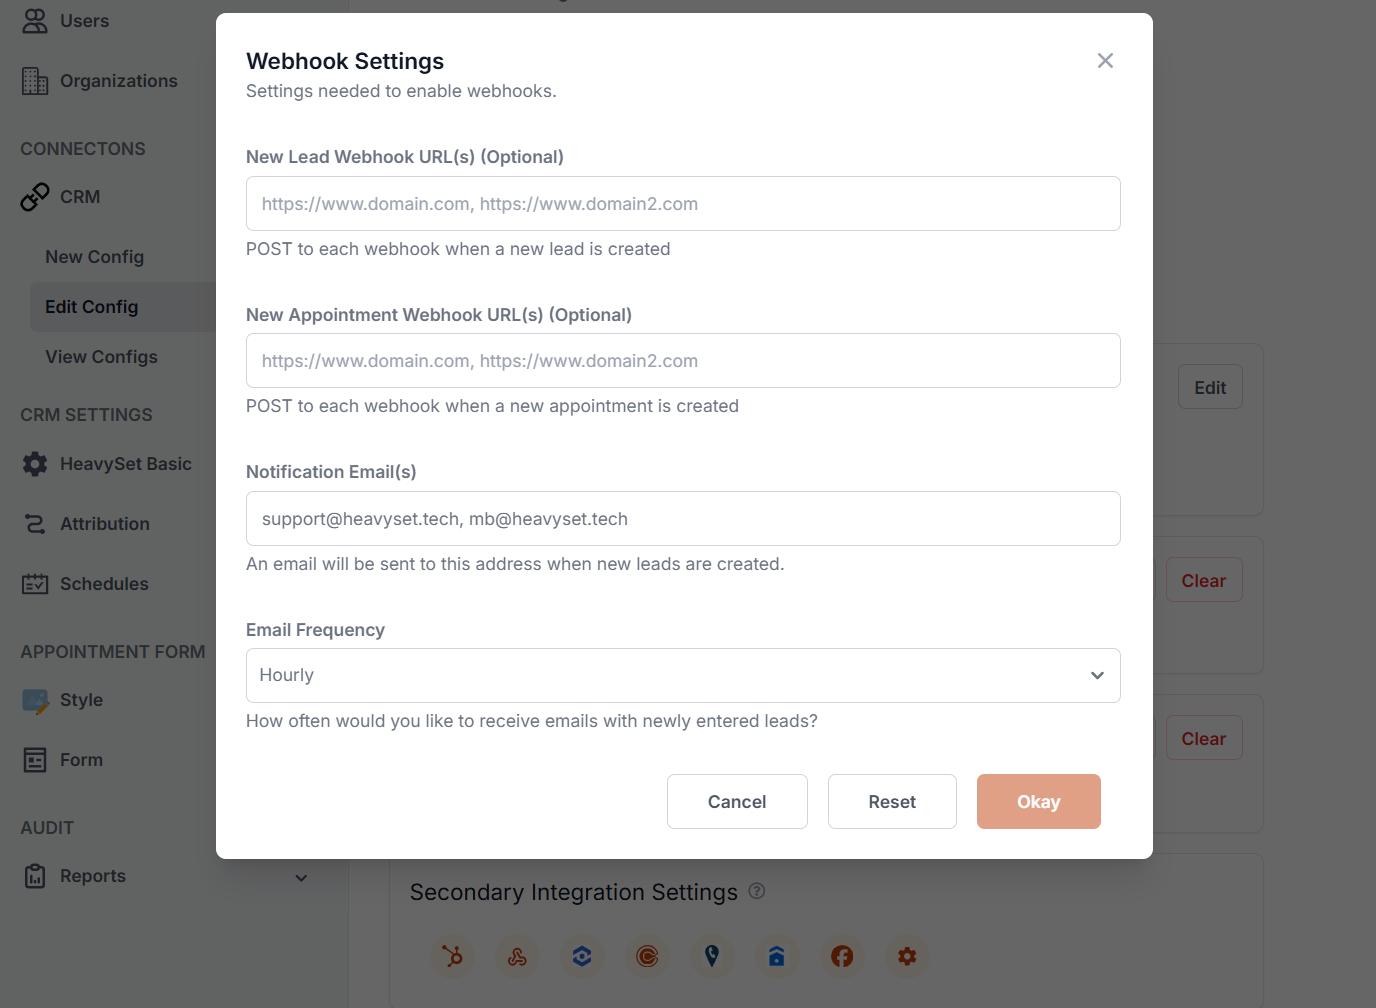Click the Notification Email(s) input field
This screenshot has width=1376, height=1008.
[683, 519]
